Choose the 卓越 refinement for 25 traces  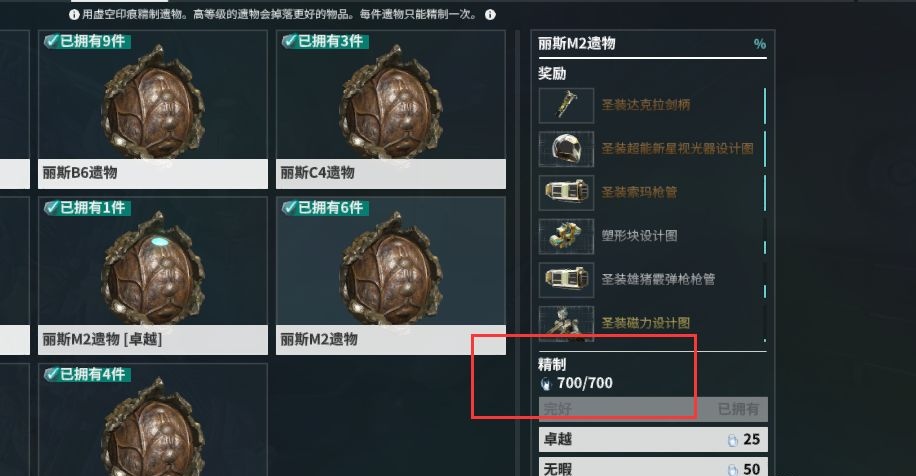point(653,439)
